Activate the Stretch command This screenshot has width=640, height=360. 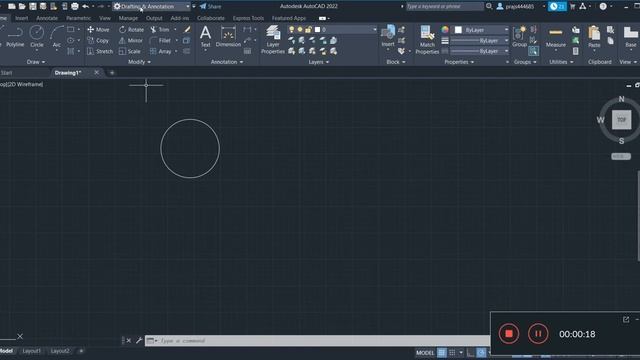click(100, 51)
